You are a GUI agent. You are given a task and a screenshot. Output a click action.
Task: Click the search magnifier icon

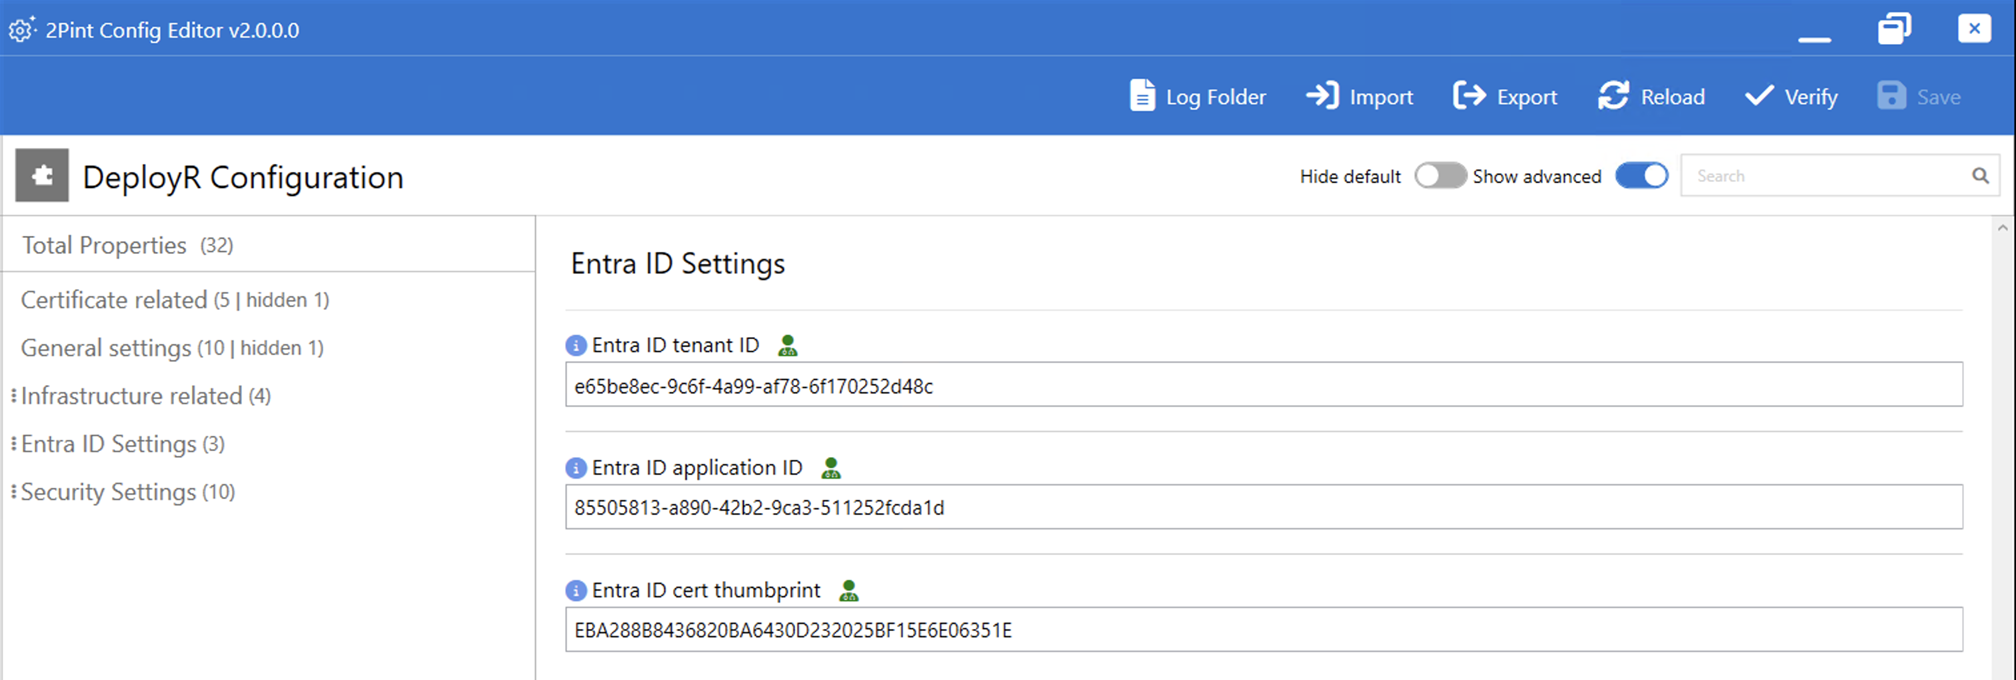click(1980, 176)
